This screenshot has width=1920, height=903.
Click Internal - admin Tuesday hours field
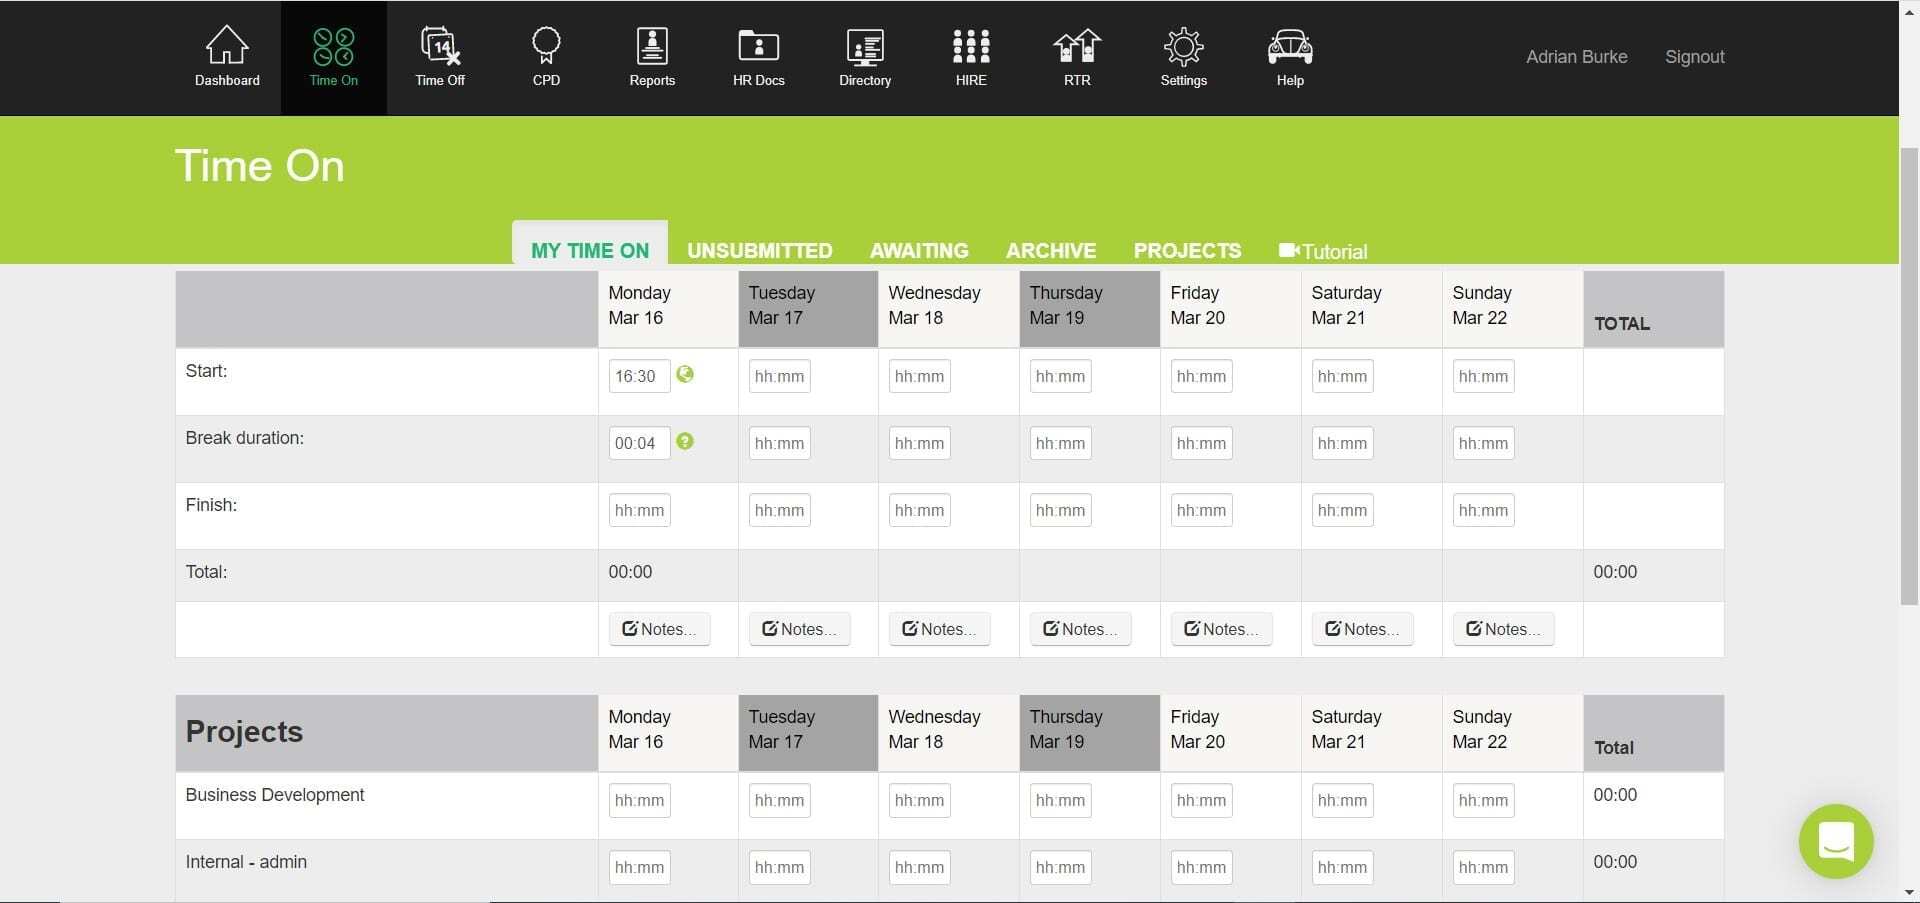click(x=779, y=867)
